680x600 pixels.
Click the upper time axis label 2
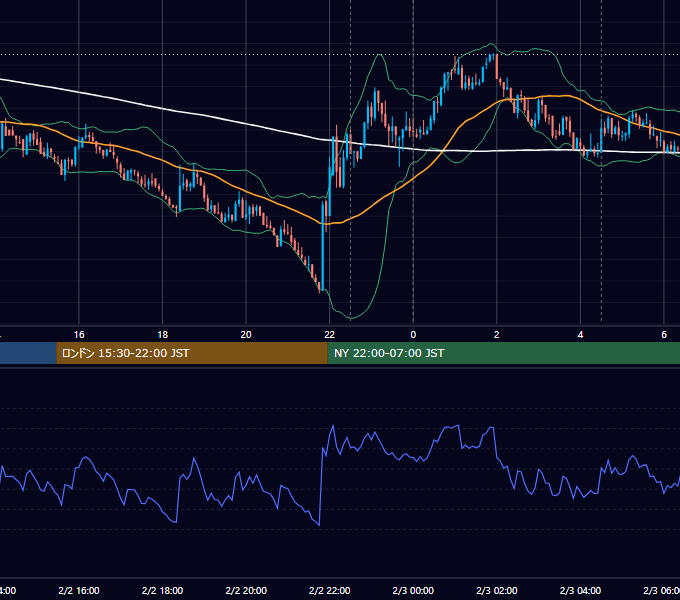(497, 335)
